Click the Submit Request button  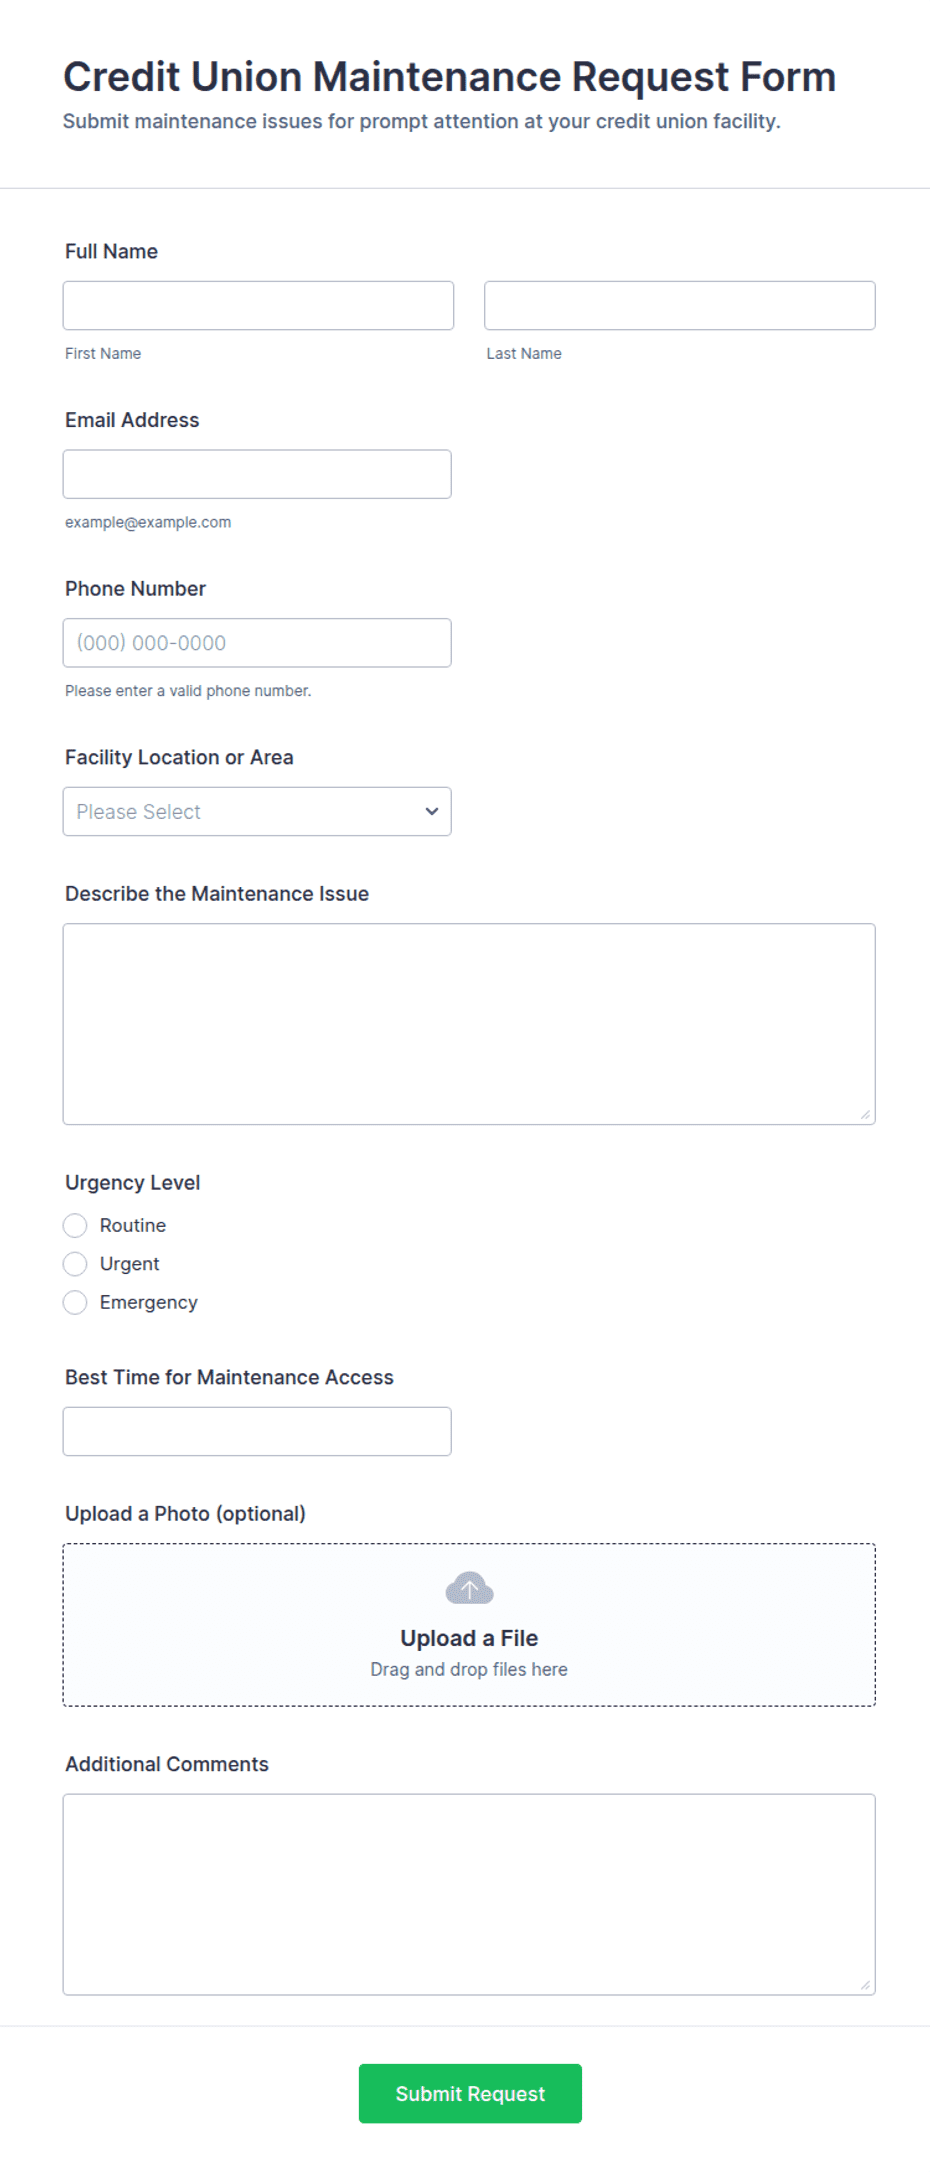(x=470, y=2093)
